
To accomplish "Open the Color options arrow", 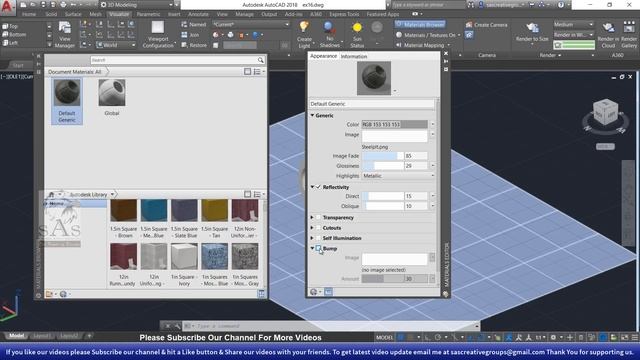I will coord(432,124).
